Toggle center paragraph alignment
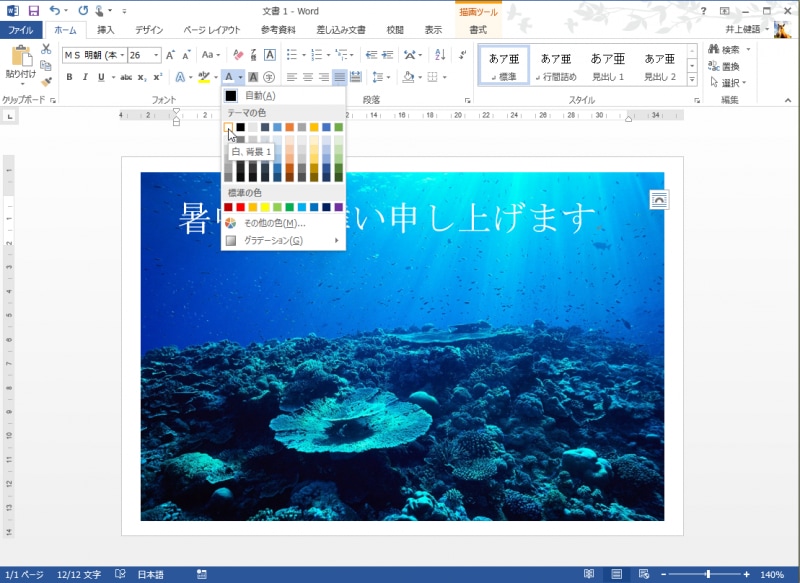The height and width of the screenshot is (583, 800). pyautogui.click(x=306, y=77)
